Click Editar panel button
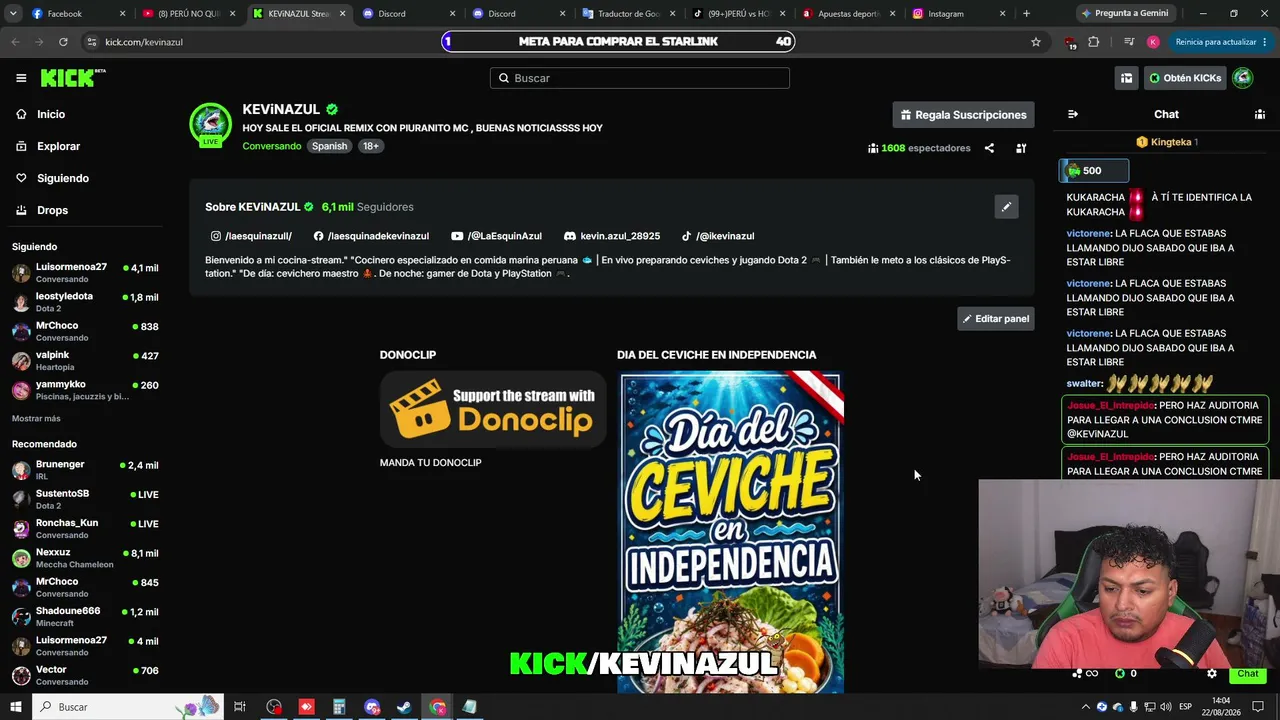 (995, 319)
